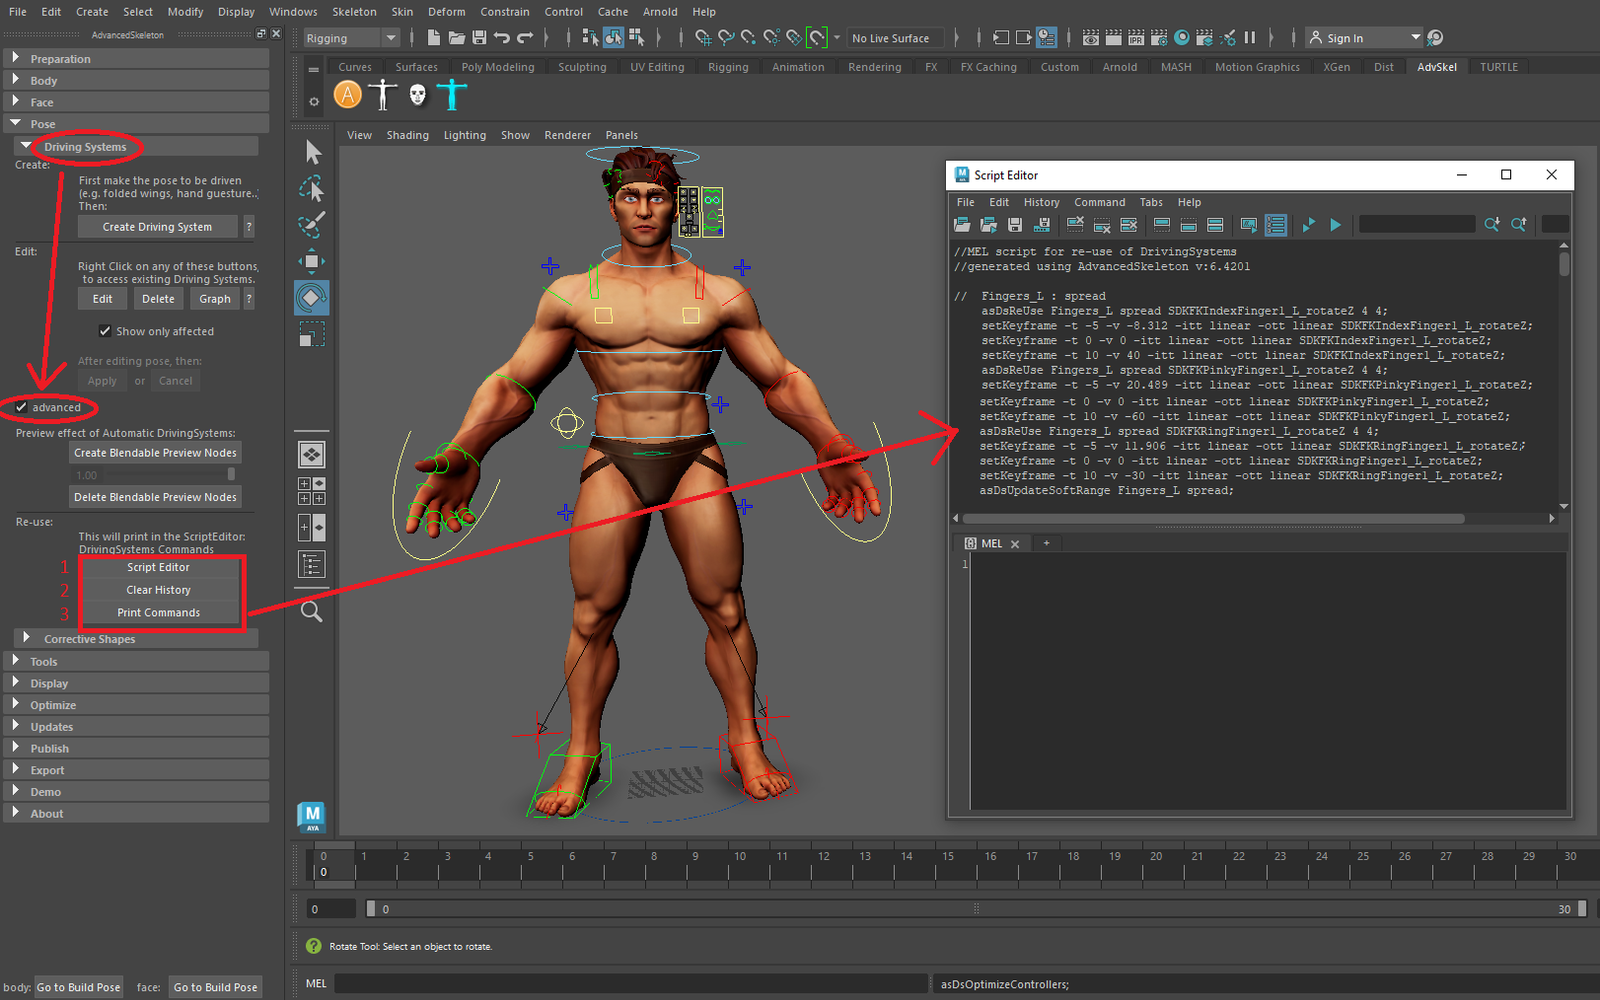Toggle the Show only affected checkbox
This screenshot has width=1600, height=1000.
coord(105,331)
